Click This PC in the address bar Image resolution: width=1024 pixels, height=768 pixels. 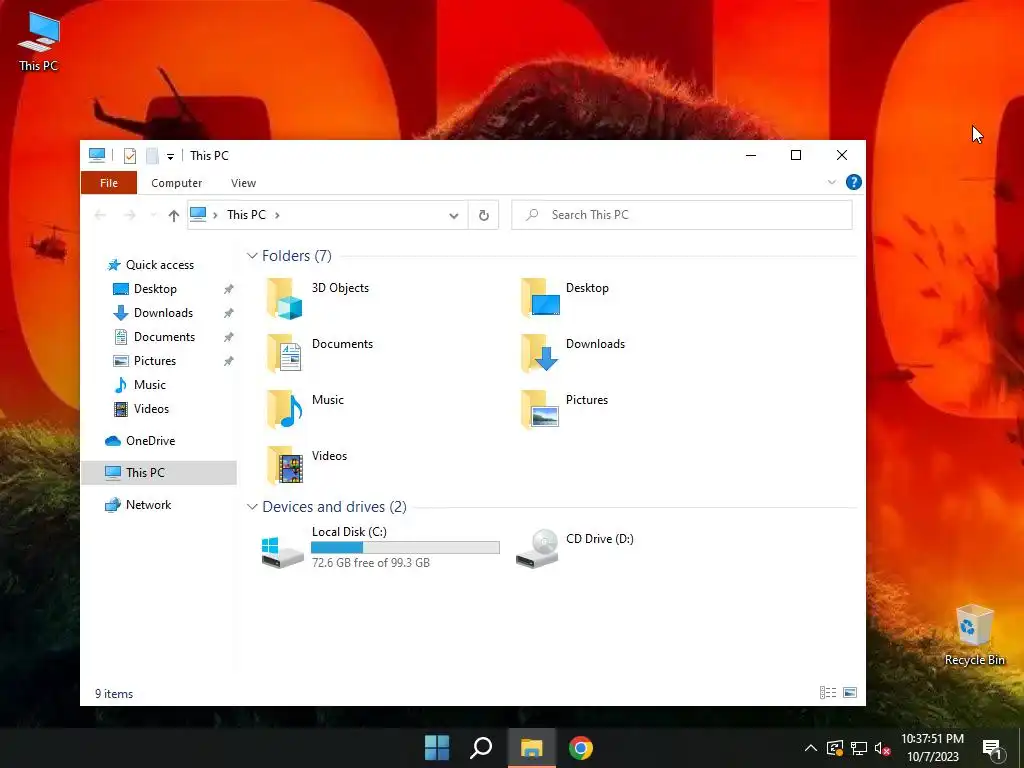coord(246,215)
